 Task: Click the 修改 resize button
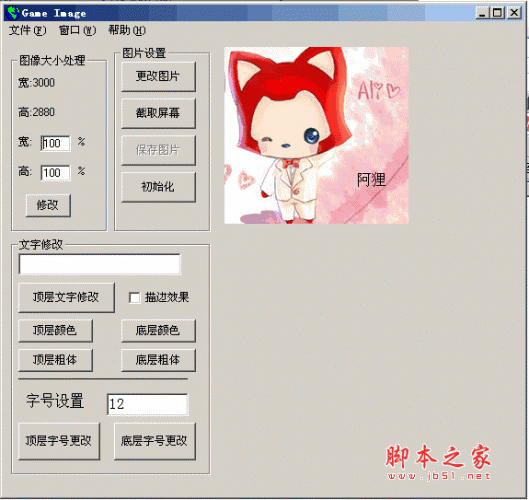pos(48,205)
